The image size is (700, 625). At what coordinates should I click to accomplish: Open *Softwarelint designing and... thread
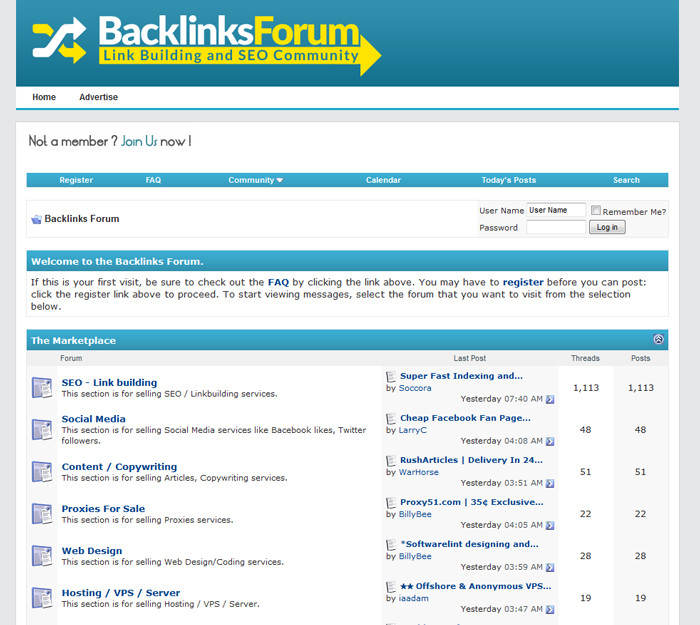pos(469,544)
